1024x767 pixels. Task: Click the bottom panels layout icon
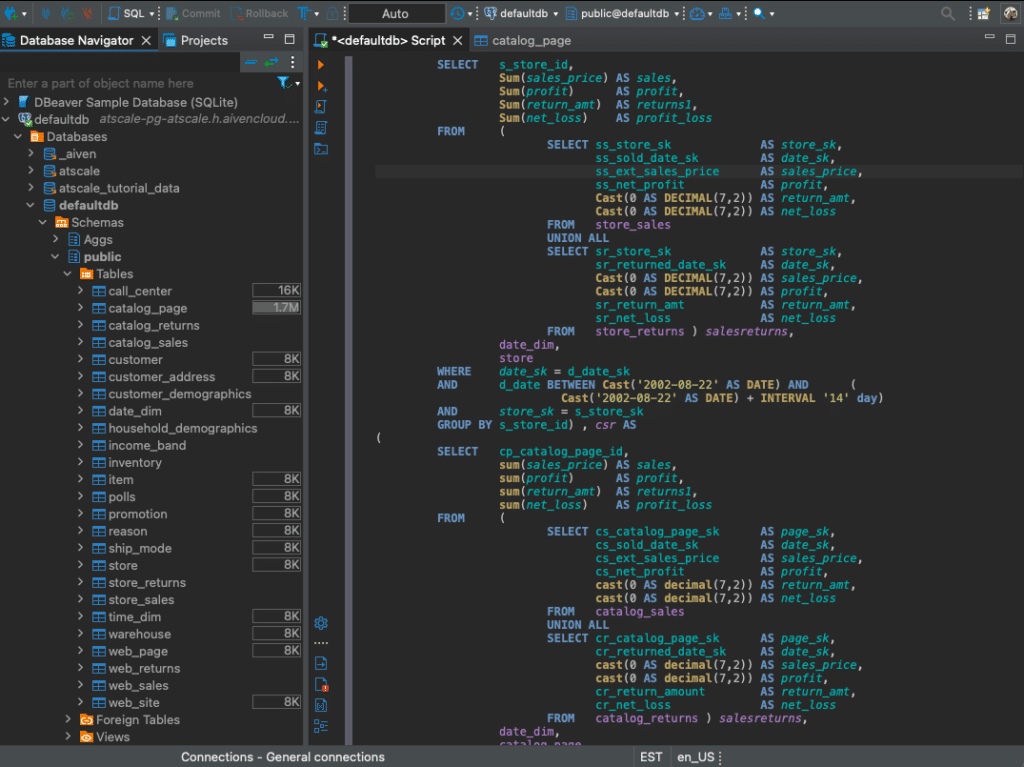click(x=321, y=726)
